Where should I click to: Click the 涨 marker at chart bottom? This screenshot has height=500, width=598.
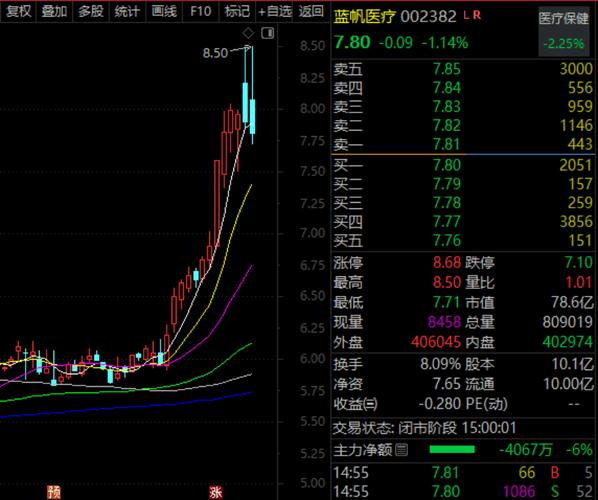click(x=215, y=492)
